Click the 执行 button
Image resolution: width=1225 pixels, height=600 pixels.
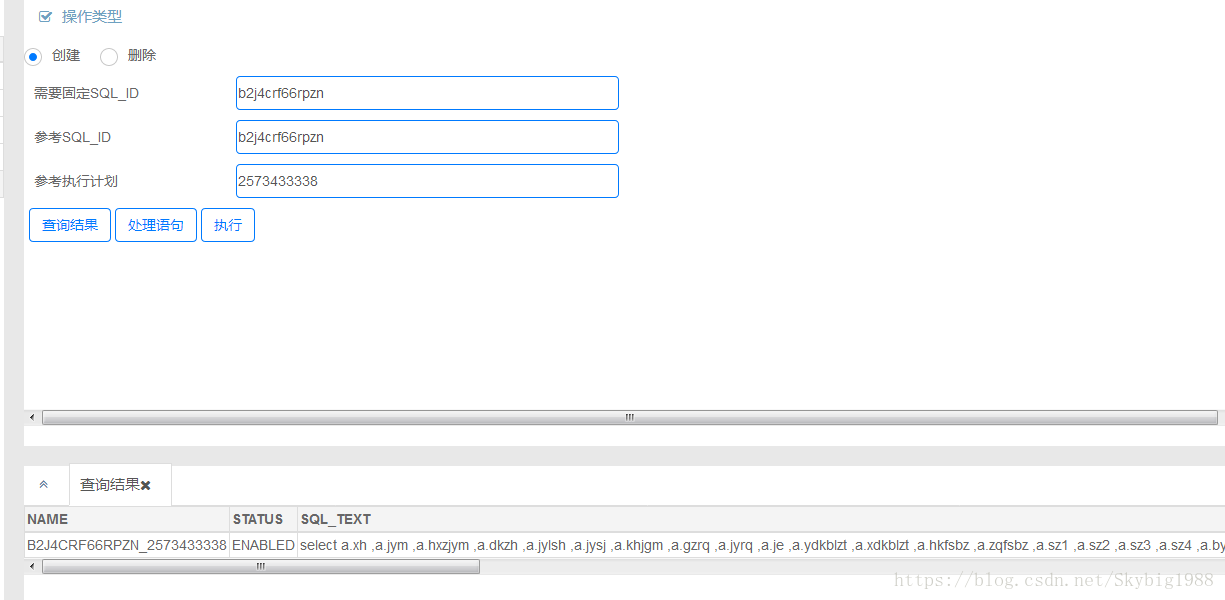tap(228, 225)
